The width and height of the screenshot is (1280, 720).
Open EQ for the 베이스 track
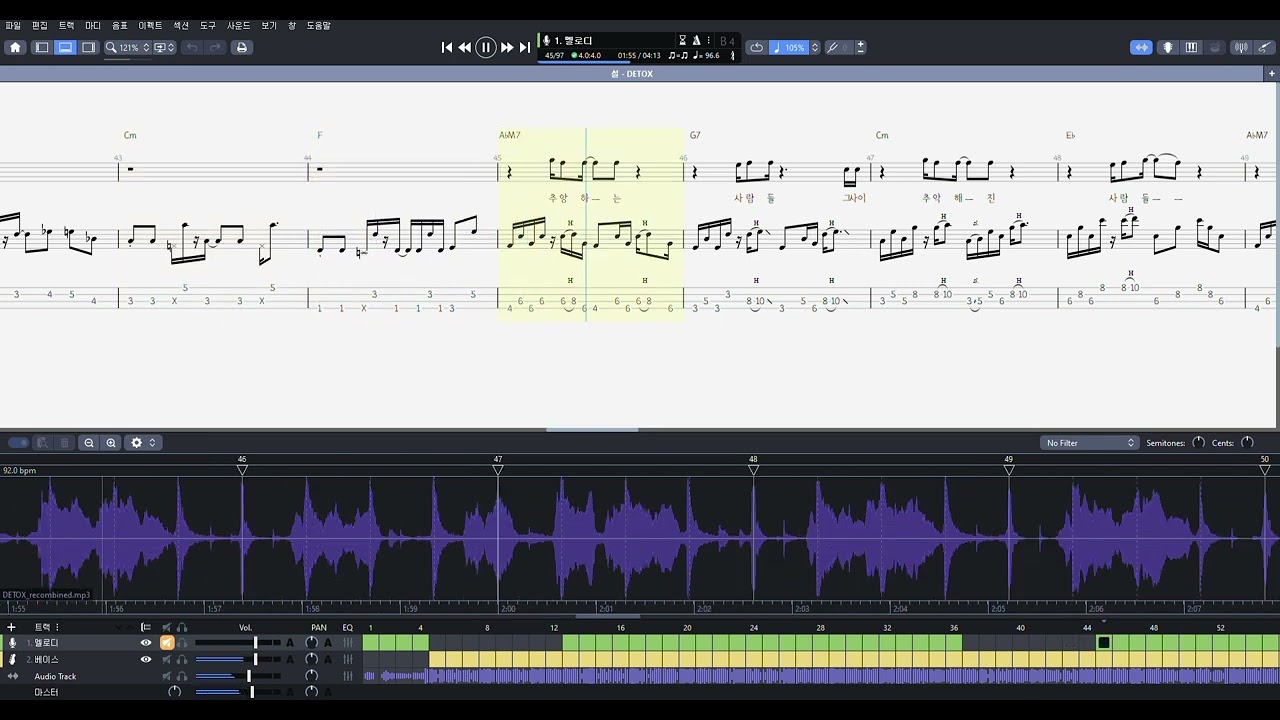(348, 659)
